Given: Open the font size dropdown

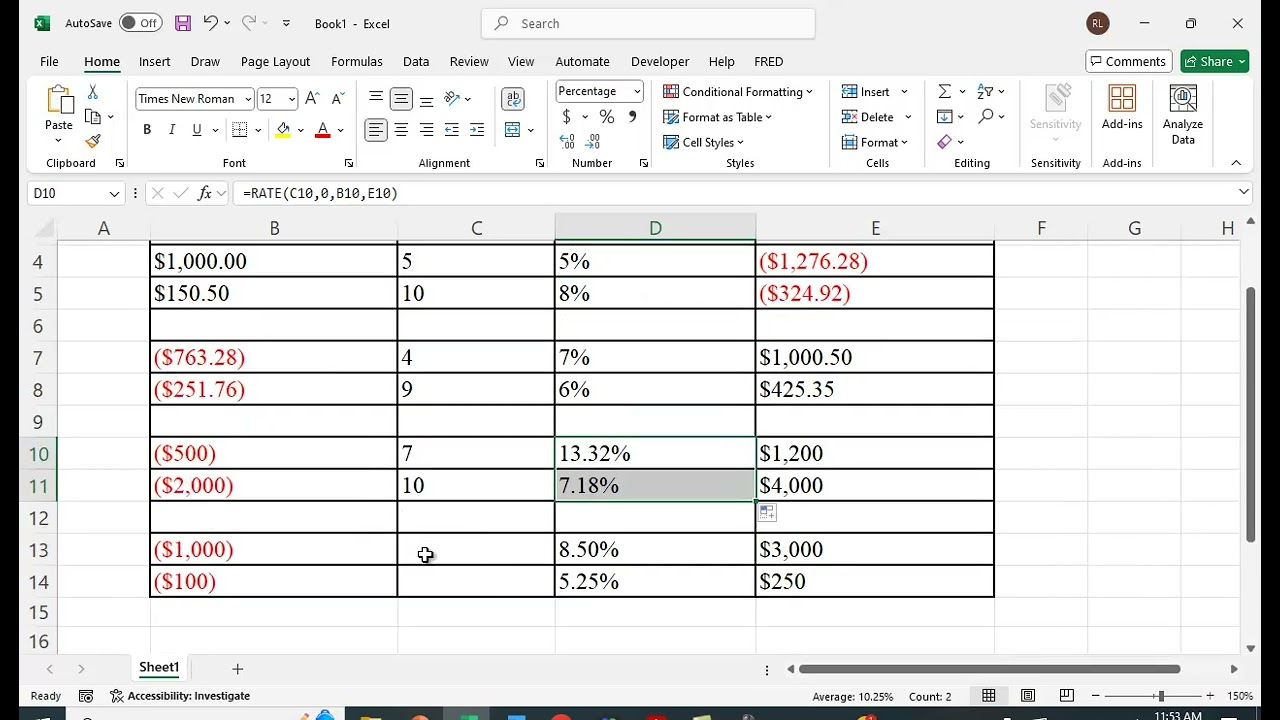Looking at the screenshot, I should 291,99.
